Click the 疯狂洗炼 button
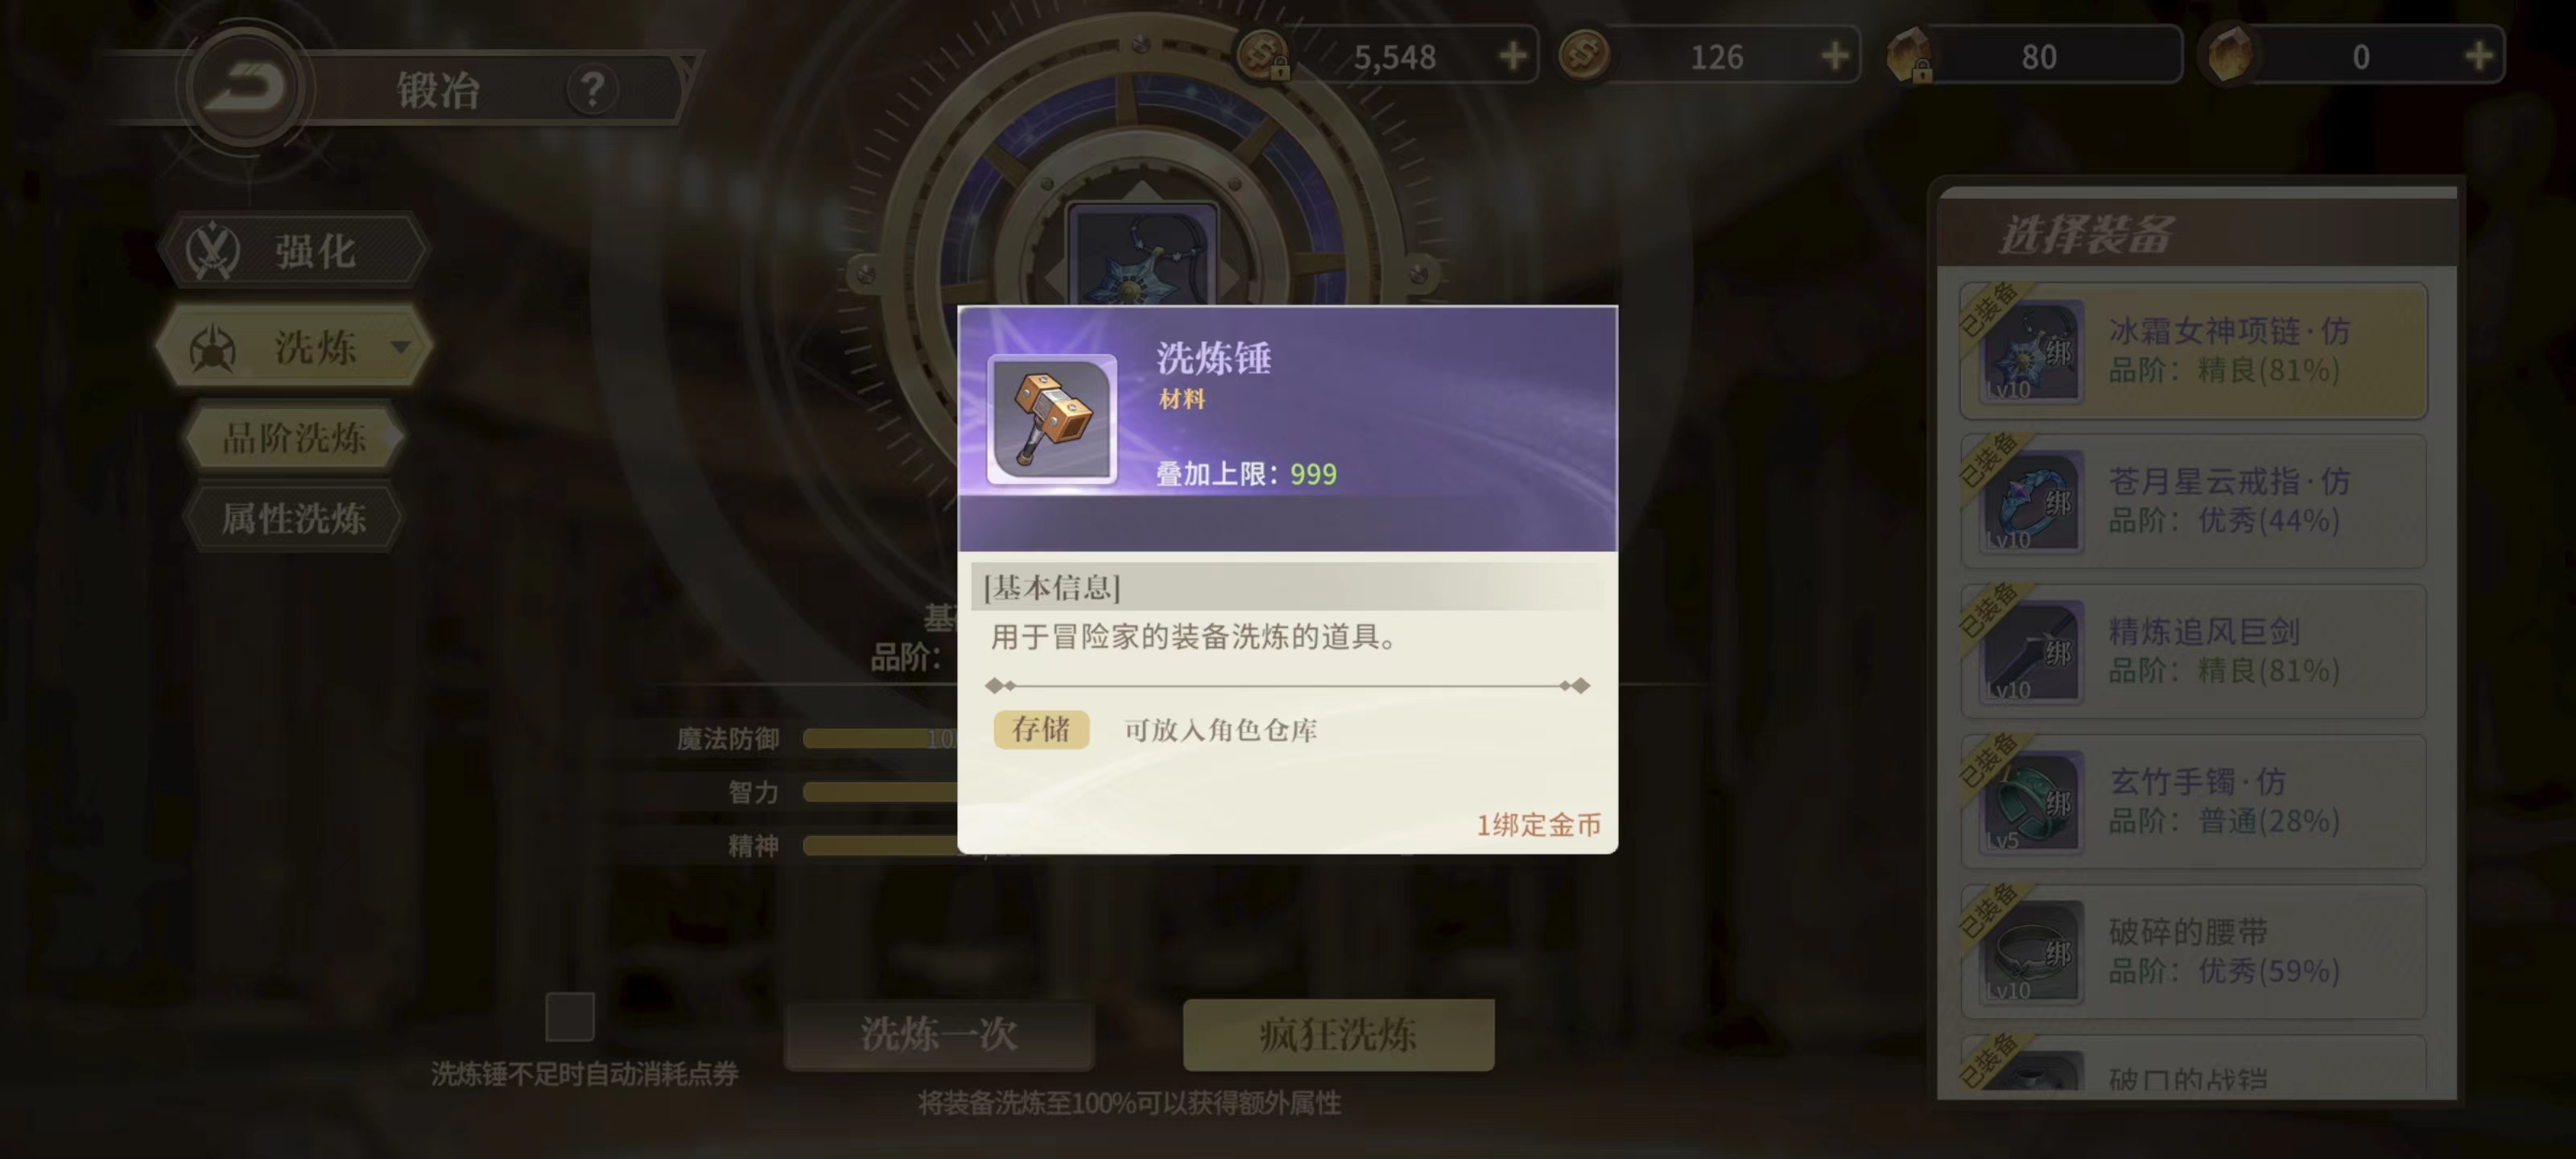 pyautogui.click(x=1338, y=1034)
